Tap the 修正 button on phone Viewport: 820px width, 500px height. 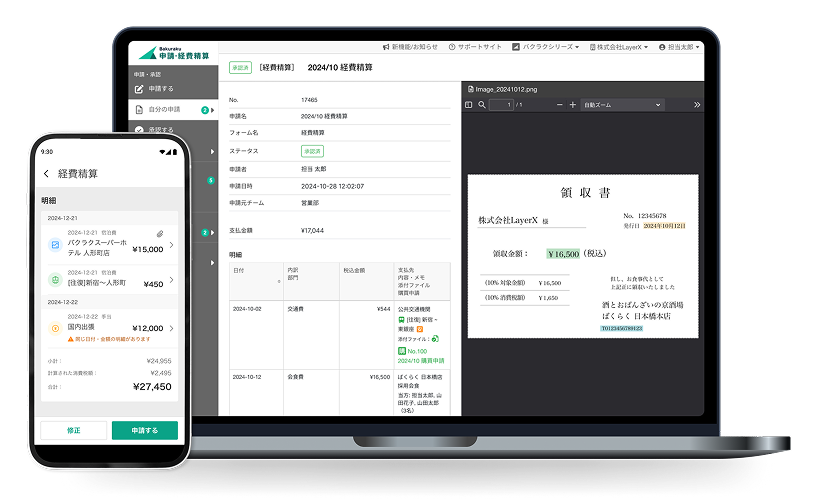(73, 430)
